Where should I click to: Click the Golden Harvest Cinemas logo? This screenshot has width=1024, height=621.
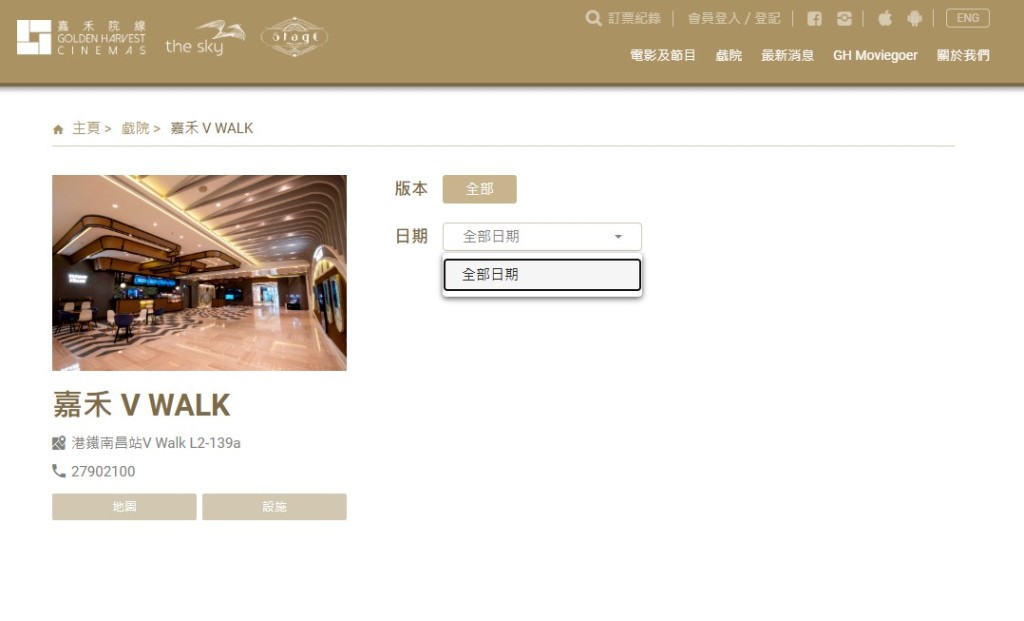click(82, 37)
